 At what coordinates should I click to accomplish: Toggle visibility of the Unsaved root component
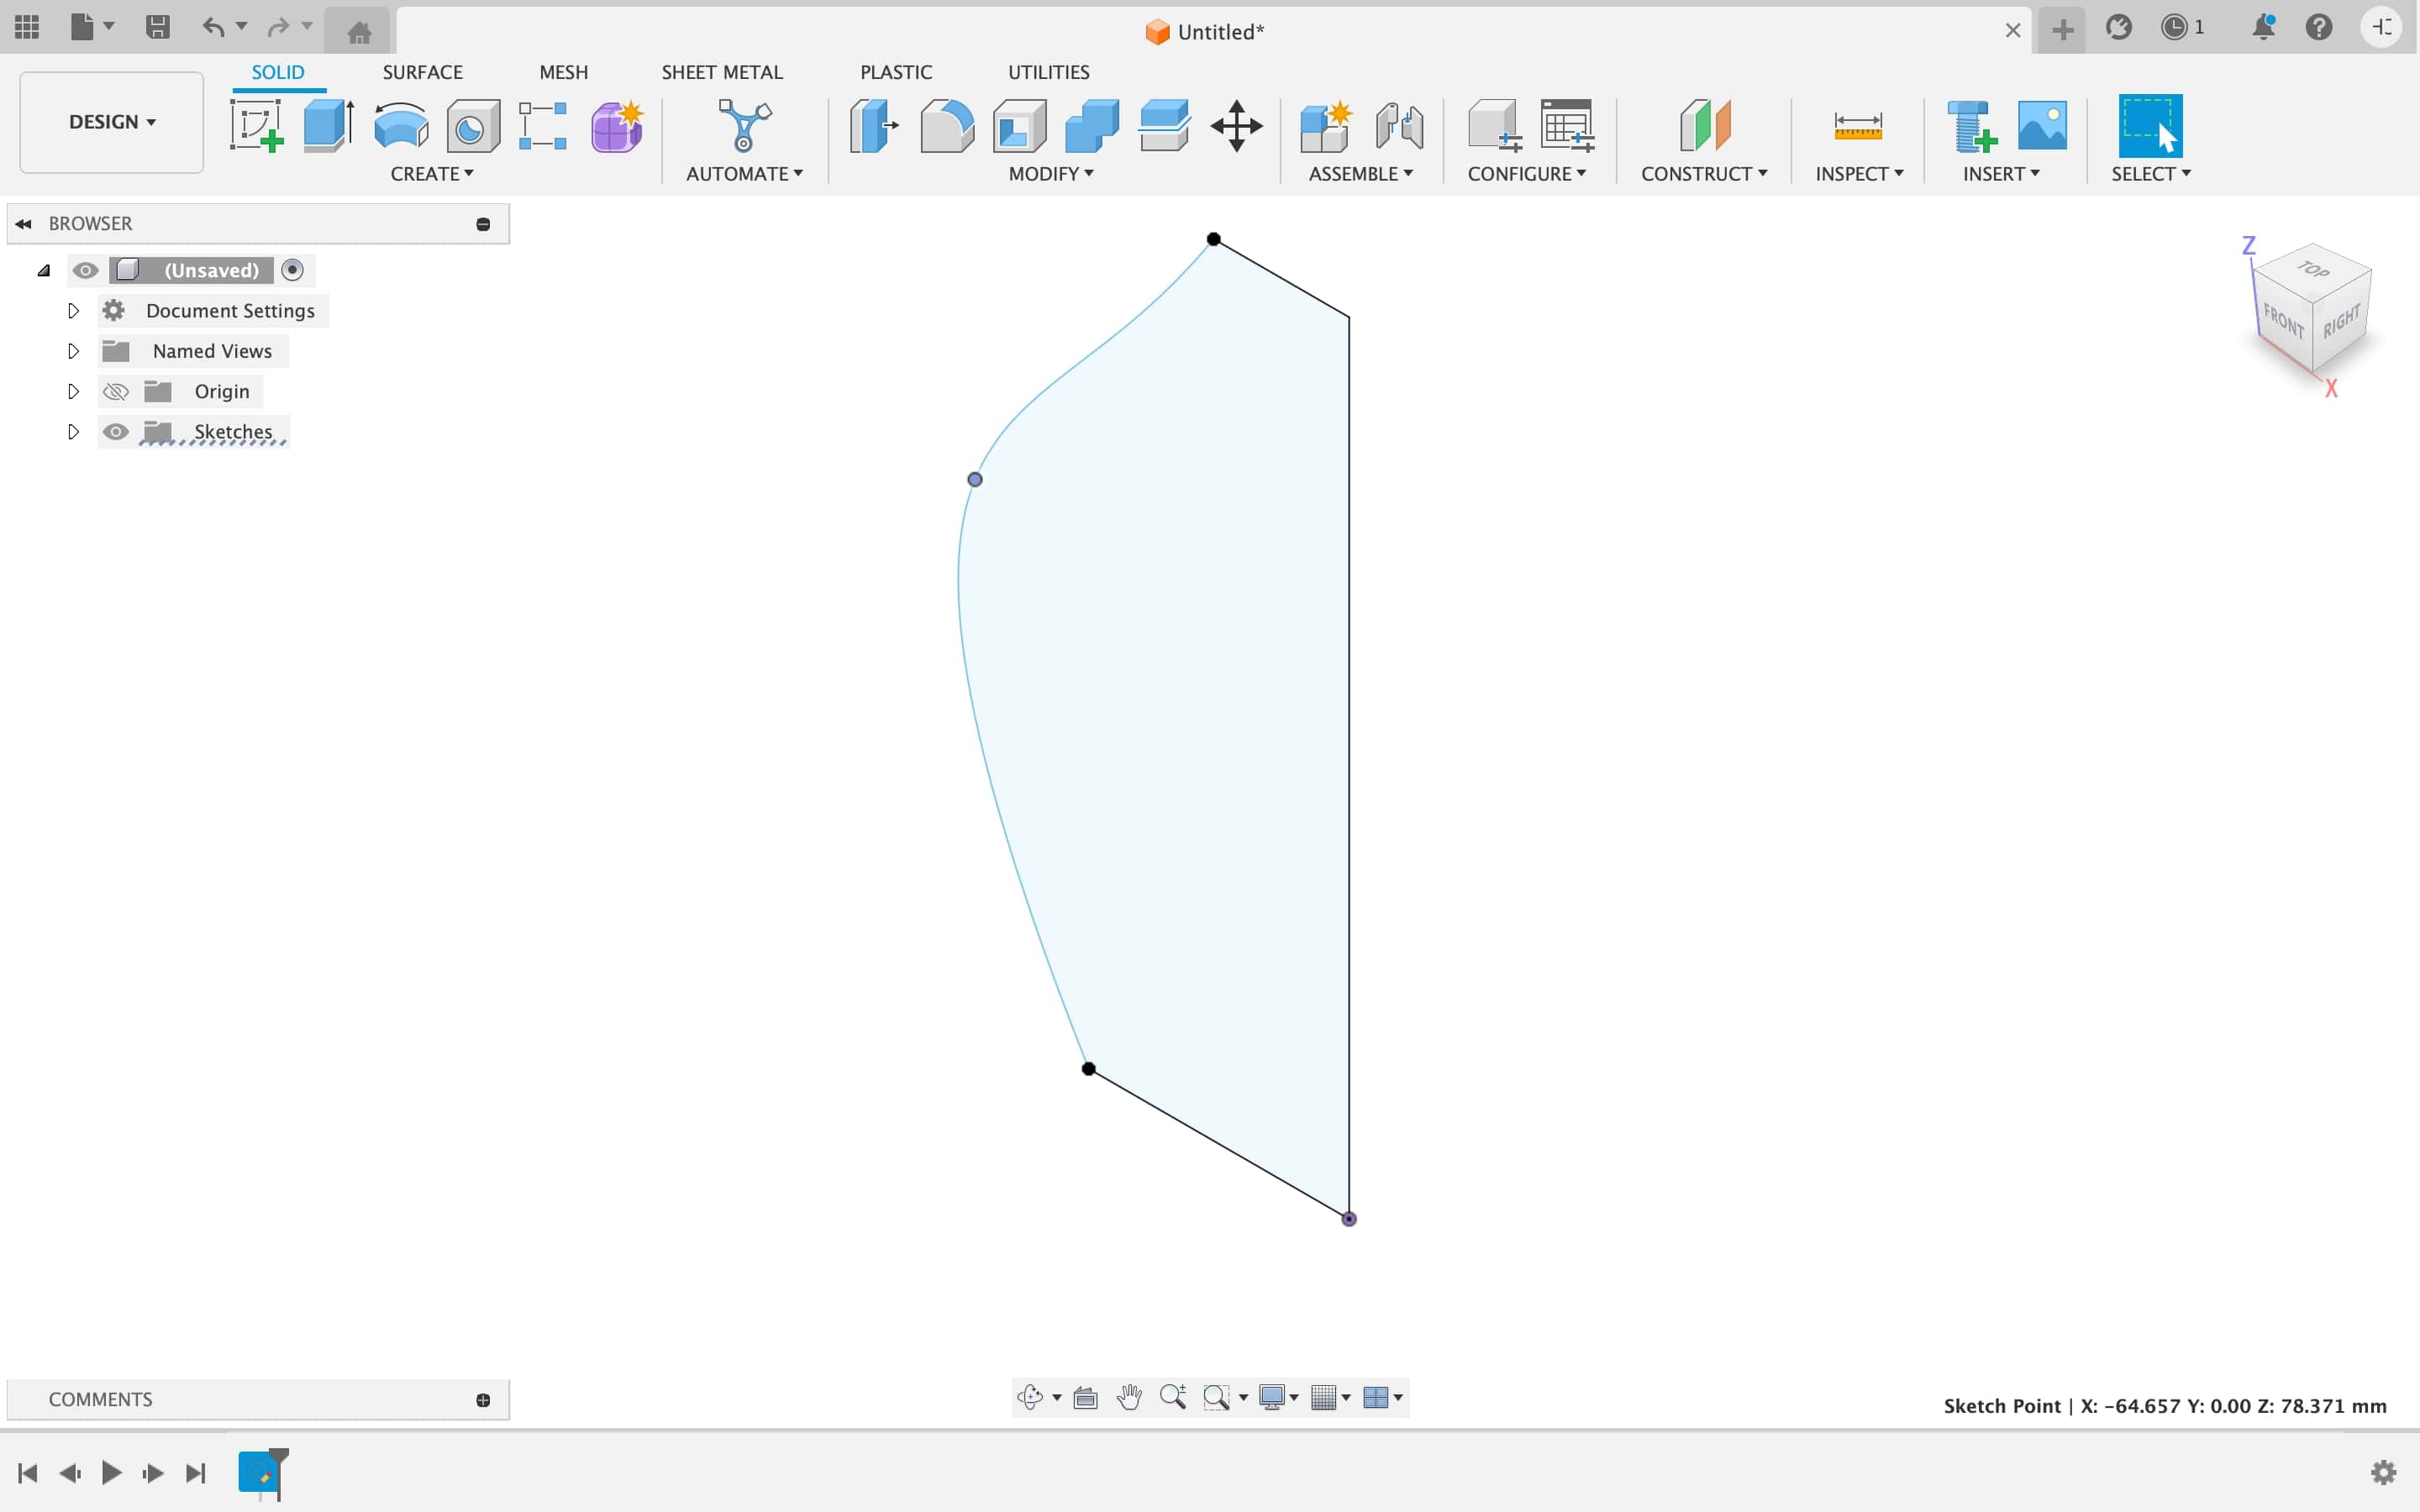click(x=86, y=270)
